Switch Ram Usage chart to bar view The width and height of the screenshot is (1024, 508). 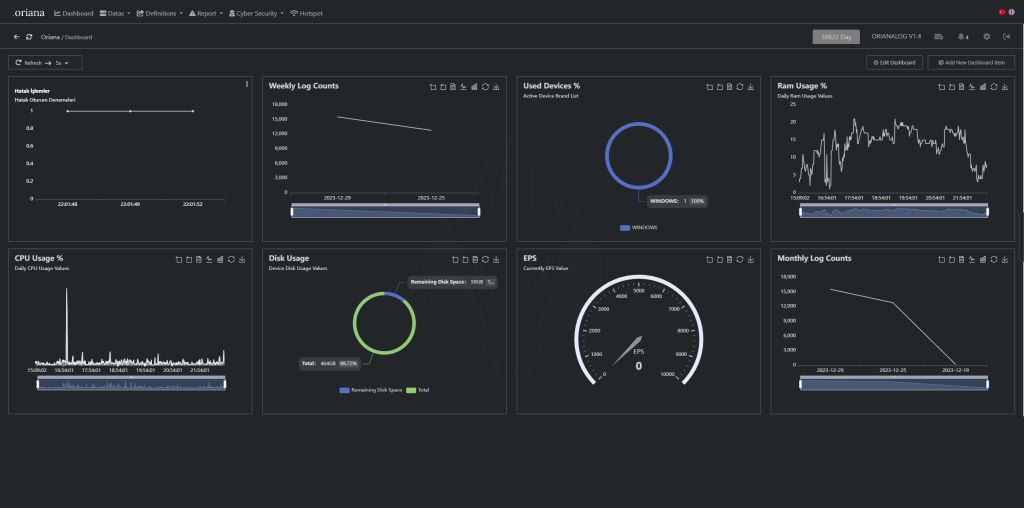coord(984,87)
